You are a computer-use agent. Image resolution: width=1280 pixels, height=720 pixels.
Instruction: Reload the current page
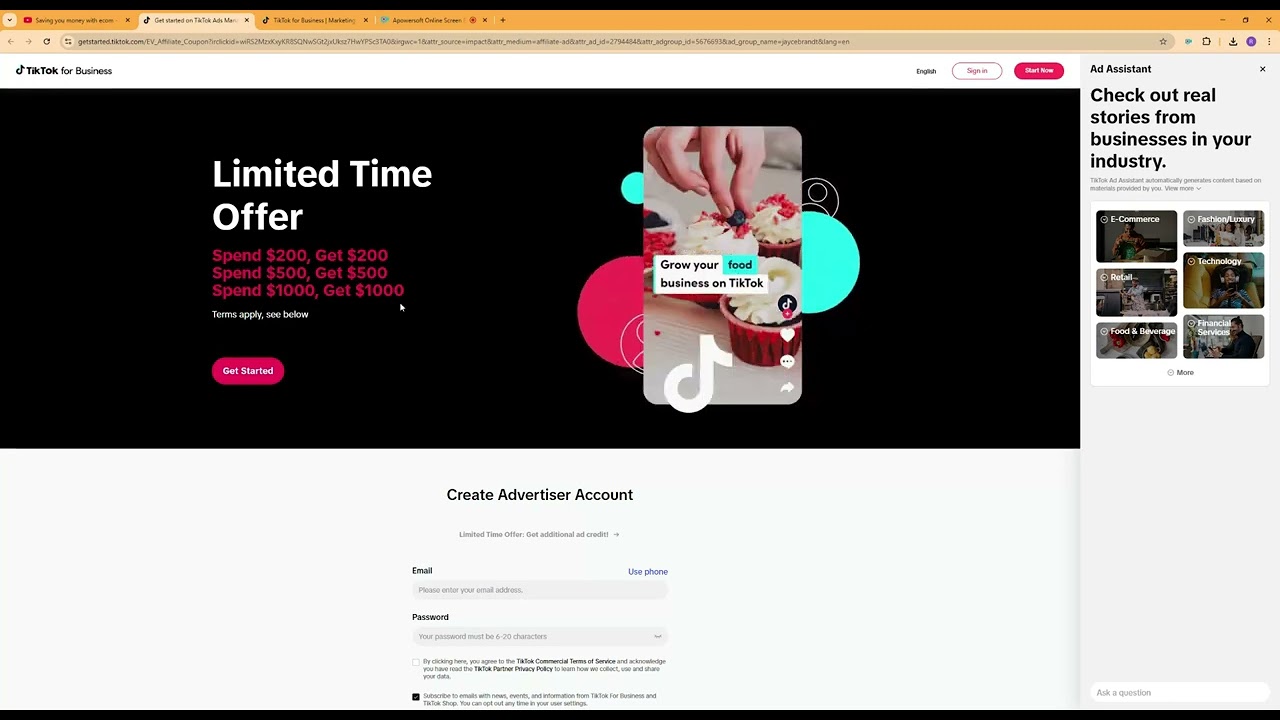pos(46,41)
